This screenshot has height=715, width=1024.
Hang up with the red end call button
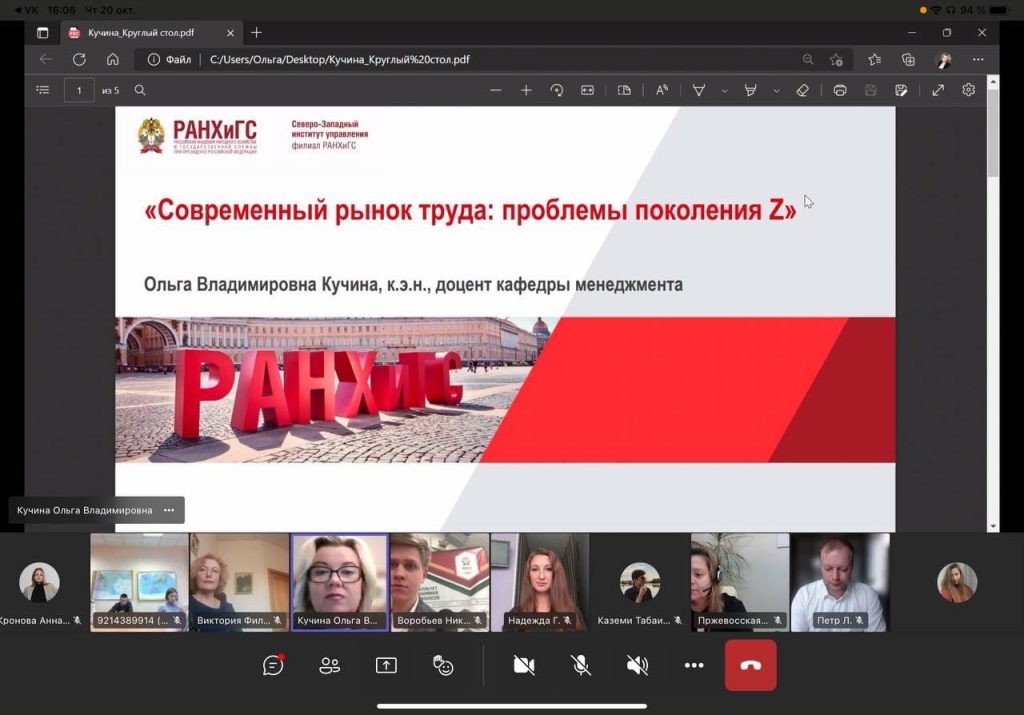coord(750,665)
